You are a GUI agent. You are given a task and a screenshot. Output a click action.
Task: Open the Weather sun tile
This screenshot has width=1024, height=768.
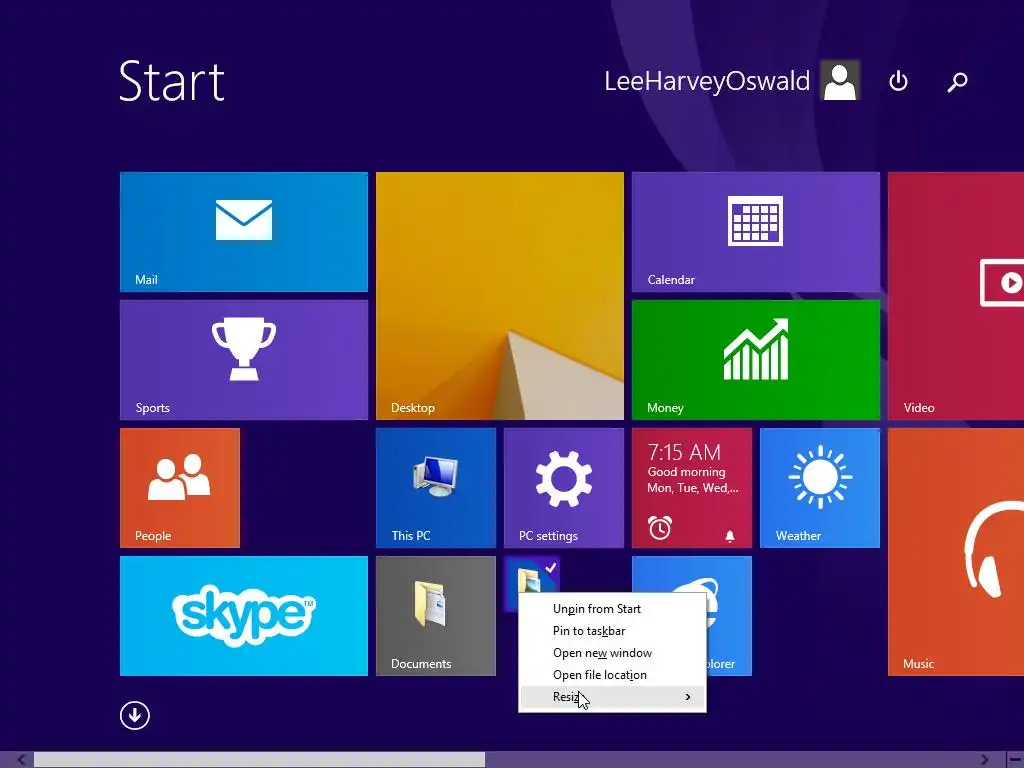[820, 488]
